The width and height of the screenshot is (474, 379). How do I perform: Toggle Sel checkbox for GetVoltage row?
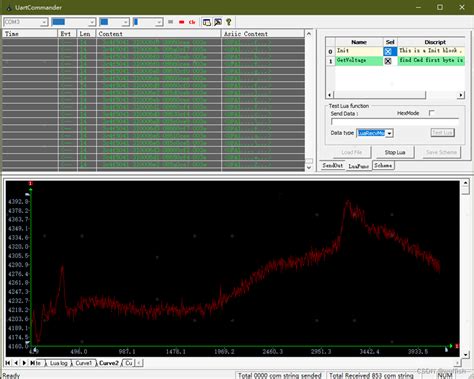[x=388, y=61]
